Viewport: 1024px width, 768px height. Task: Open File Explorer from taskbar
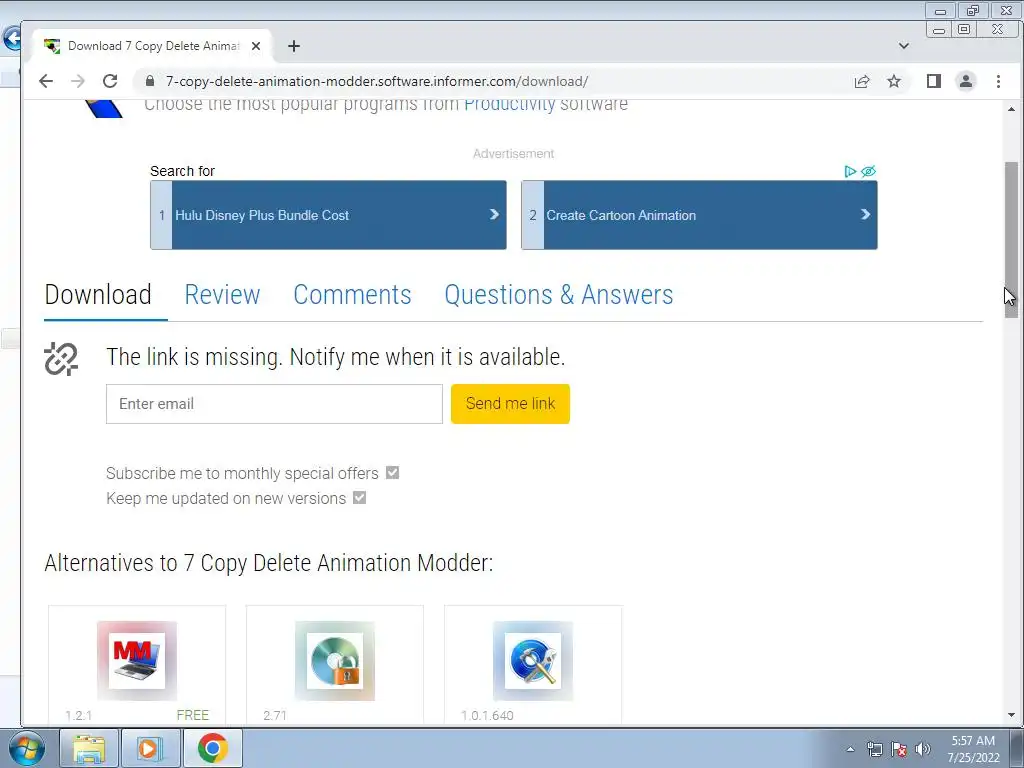89,748
